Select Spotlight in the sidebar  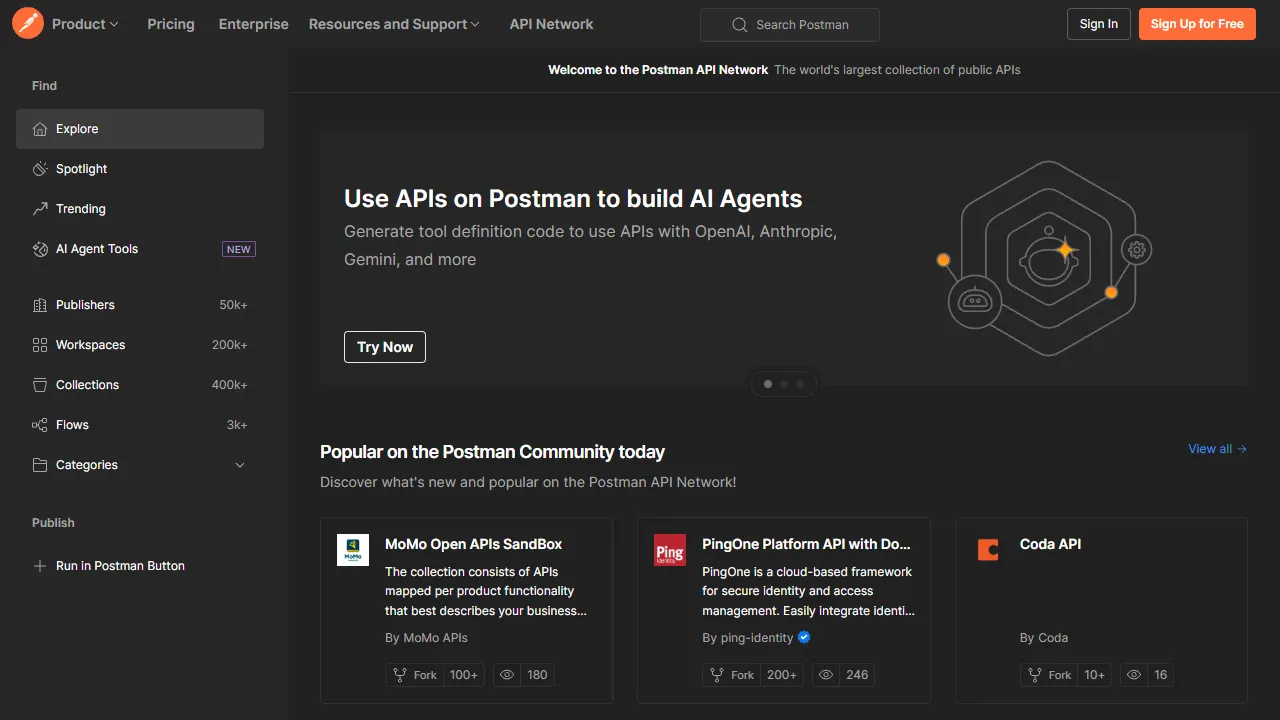pyautogui.click(x=140, y=169)
